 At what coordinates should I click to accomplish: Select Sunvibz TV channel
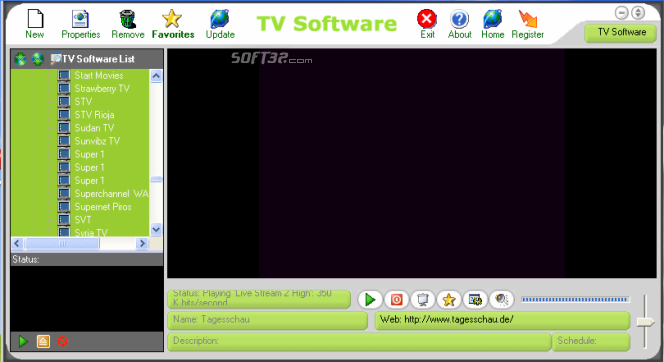point(97,141)
